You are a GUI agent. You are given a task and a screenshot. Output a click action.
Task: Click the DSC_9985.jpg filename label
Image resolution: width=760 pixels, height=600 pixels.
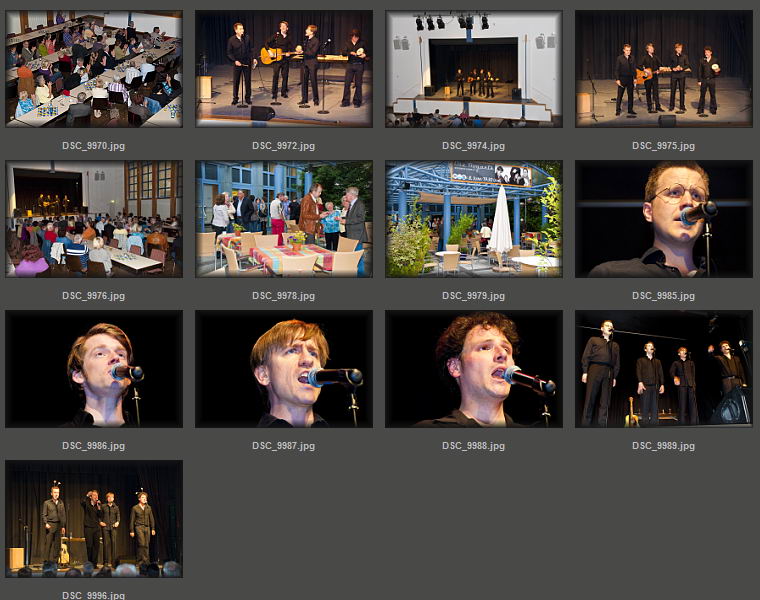[x=663, y=296]
